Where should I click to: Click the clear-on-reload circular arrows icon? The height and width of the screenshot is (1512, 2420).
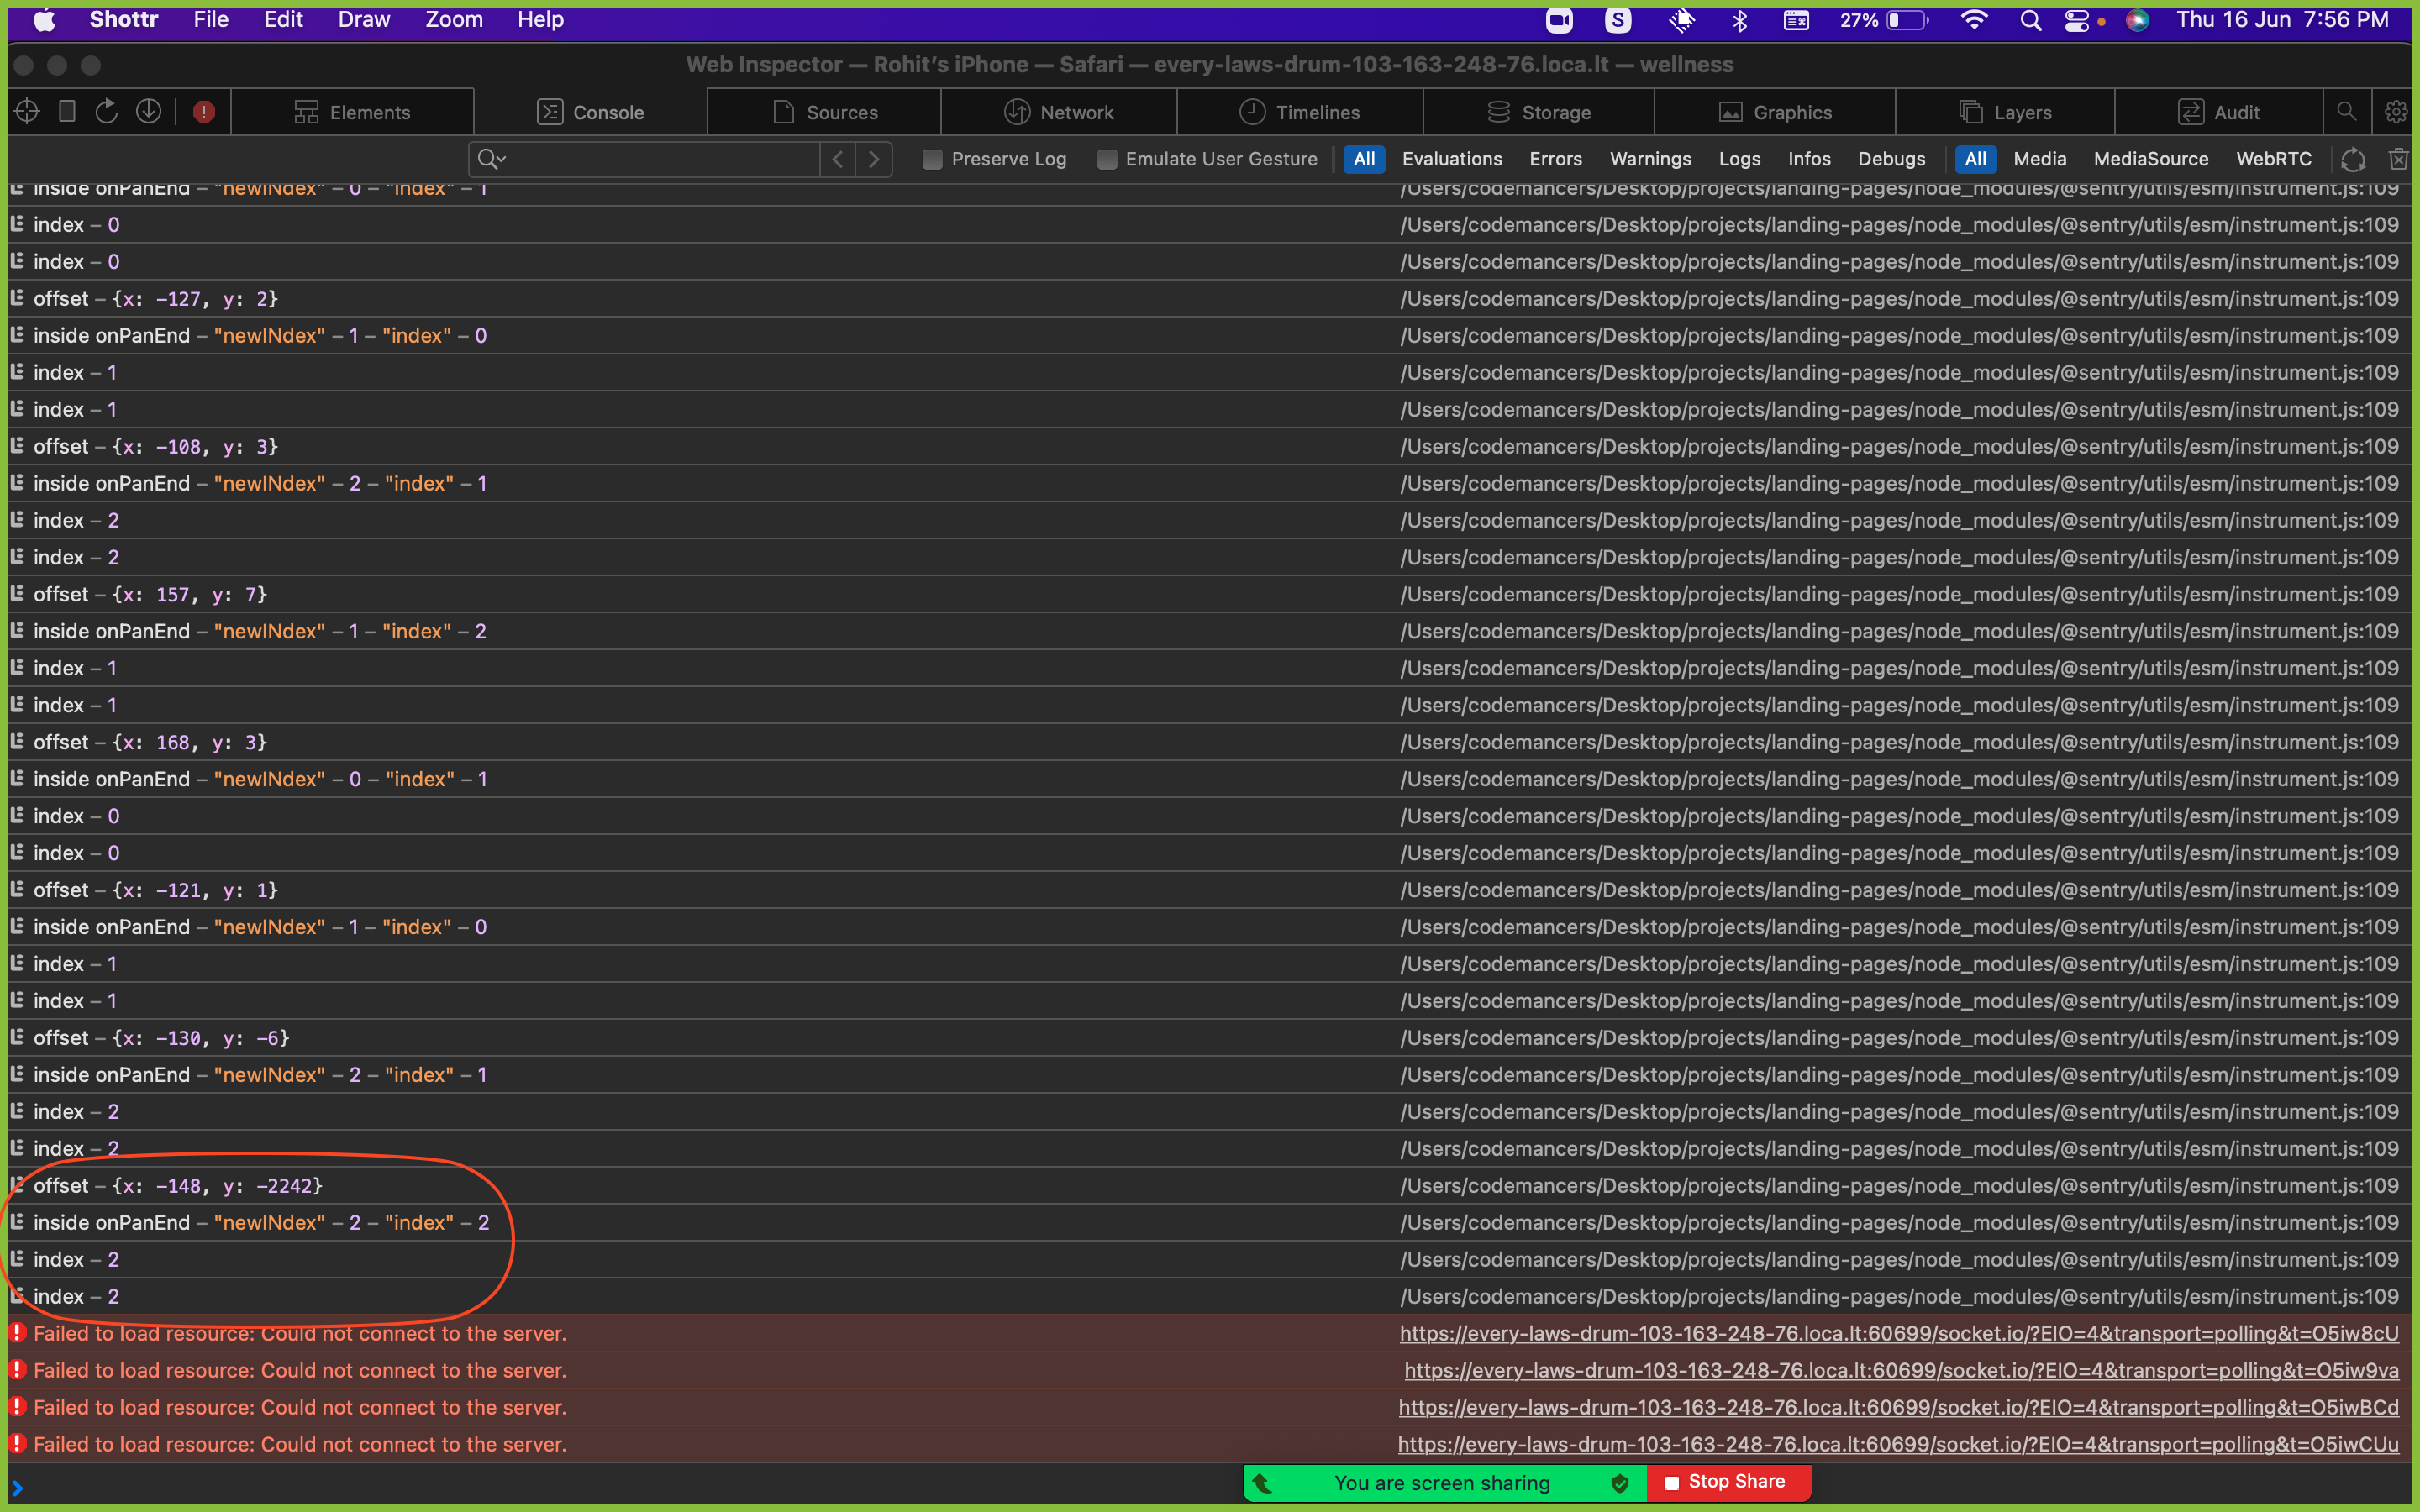click(2352, 159)
